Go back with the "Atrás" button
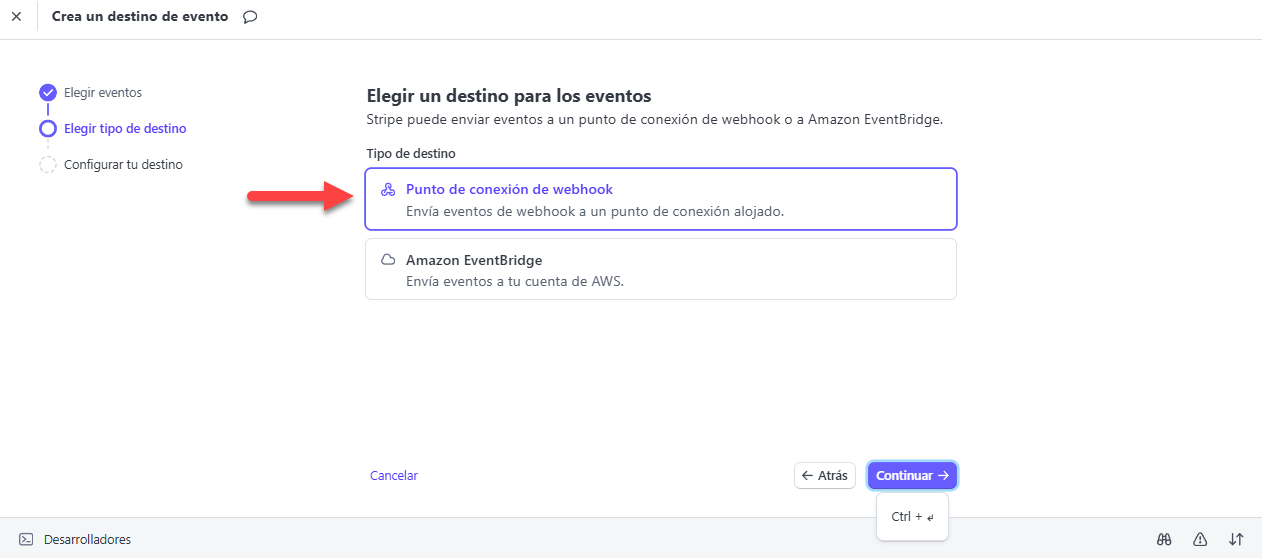Viewport: 1262px width, 558px height. 825,476
